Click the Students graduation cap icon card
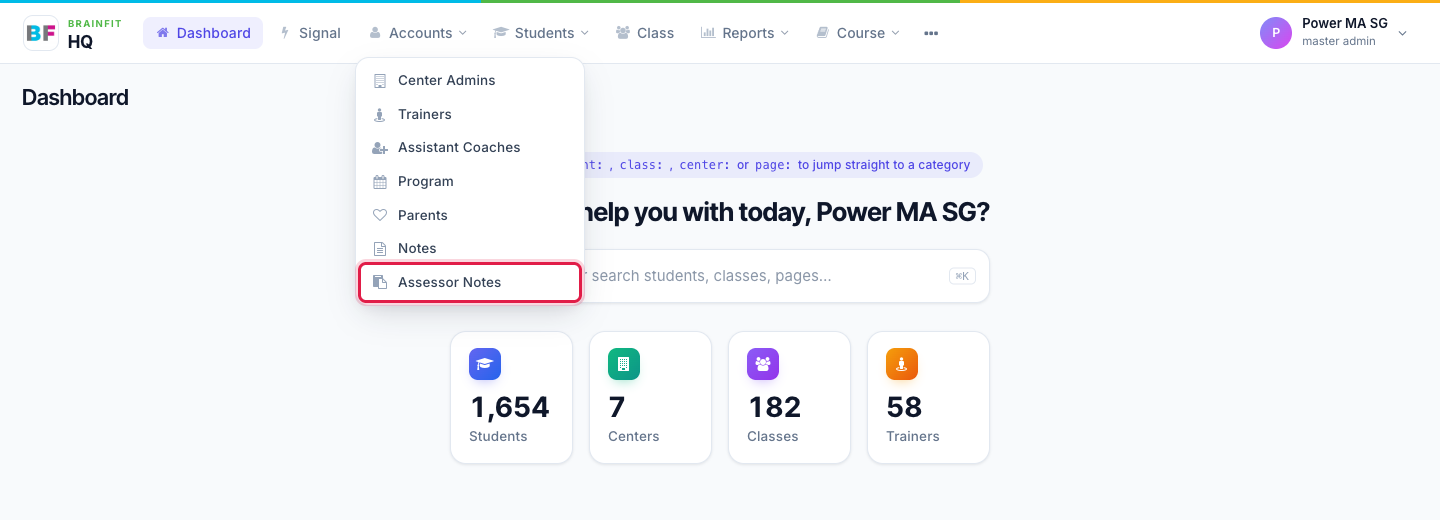The height and width of the screenshot is (520, 1440). [485, 364]
